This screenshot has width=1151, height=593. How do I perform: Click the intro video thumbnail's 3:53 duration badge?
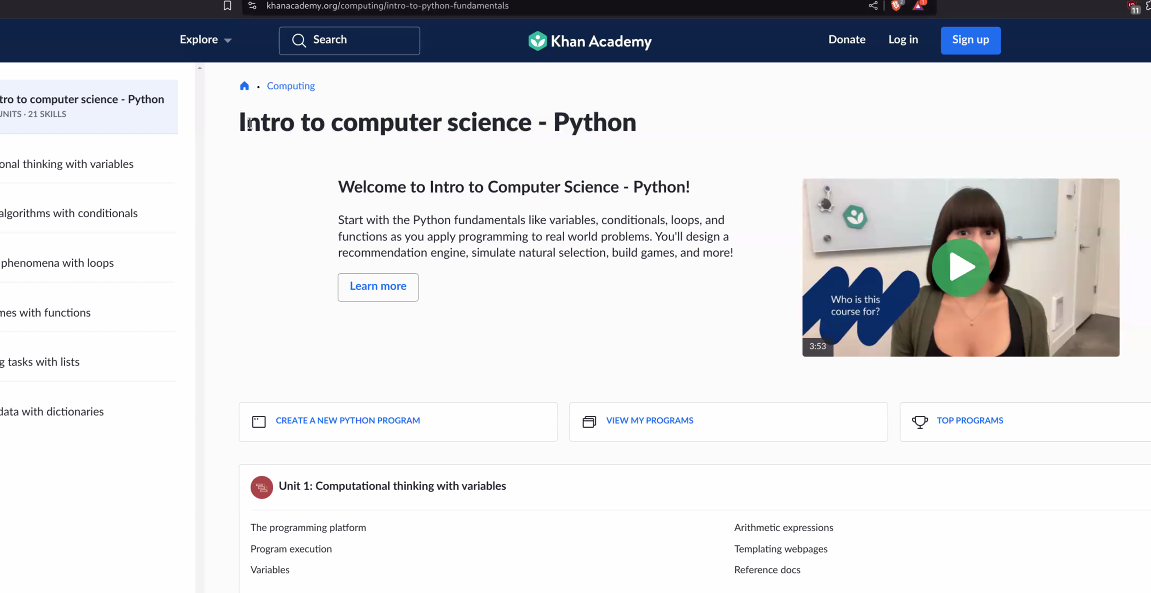click(x=818, y=346)
